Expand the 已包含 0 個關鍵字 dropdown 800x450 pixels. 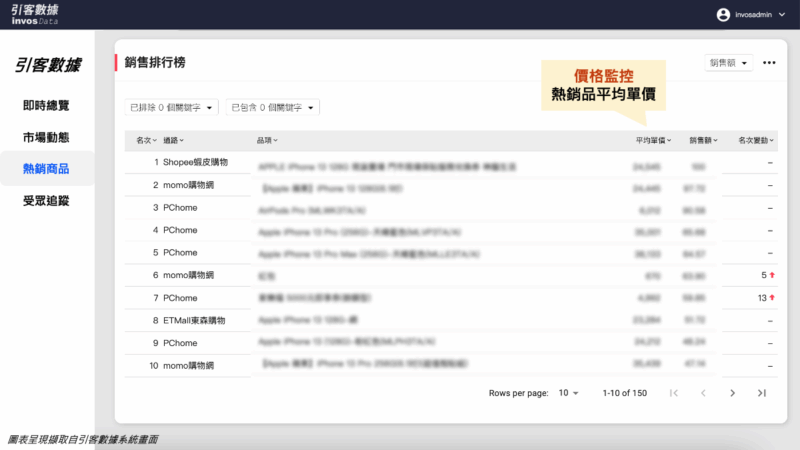[272, 107]
